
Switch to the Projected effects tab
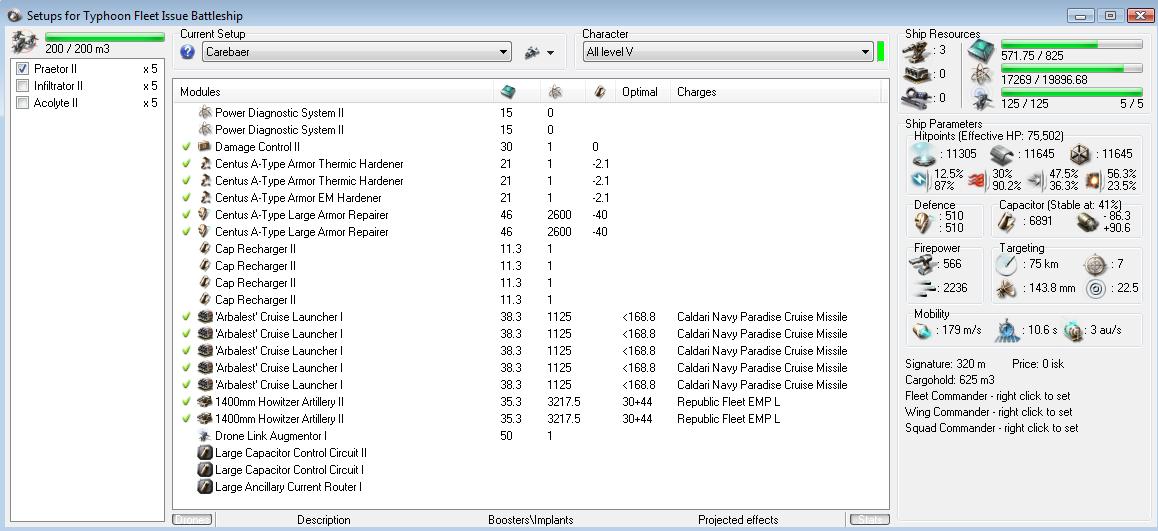738,520
